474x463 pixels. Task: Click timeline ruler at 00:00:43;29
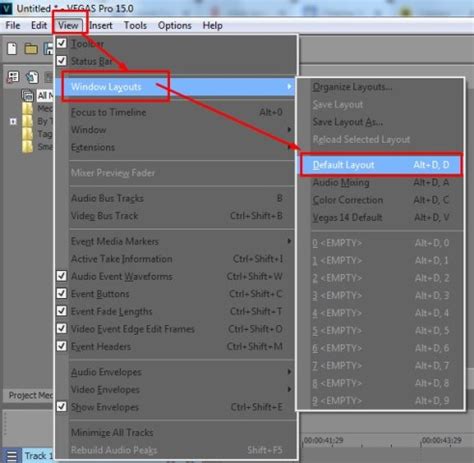pyautogui.click(x=442, y=440)
